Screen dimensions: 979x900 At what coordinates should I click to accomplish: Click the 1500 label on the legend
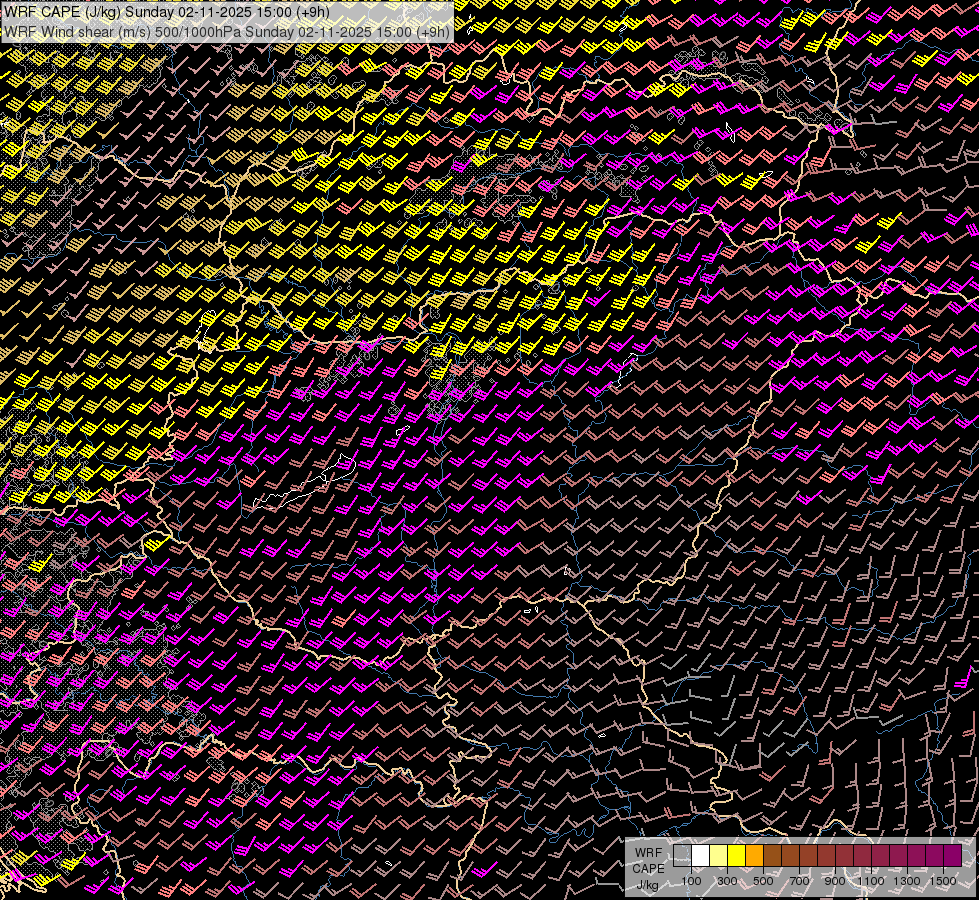click(x=943, y=881)
